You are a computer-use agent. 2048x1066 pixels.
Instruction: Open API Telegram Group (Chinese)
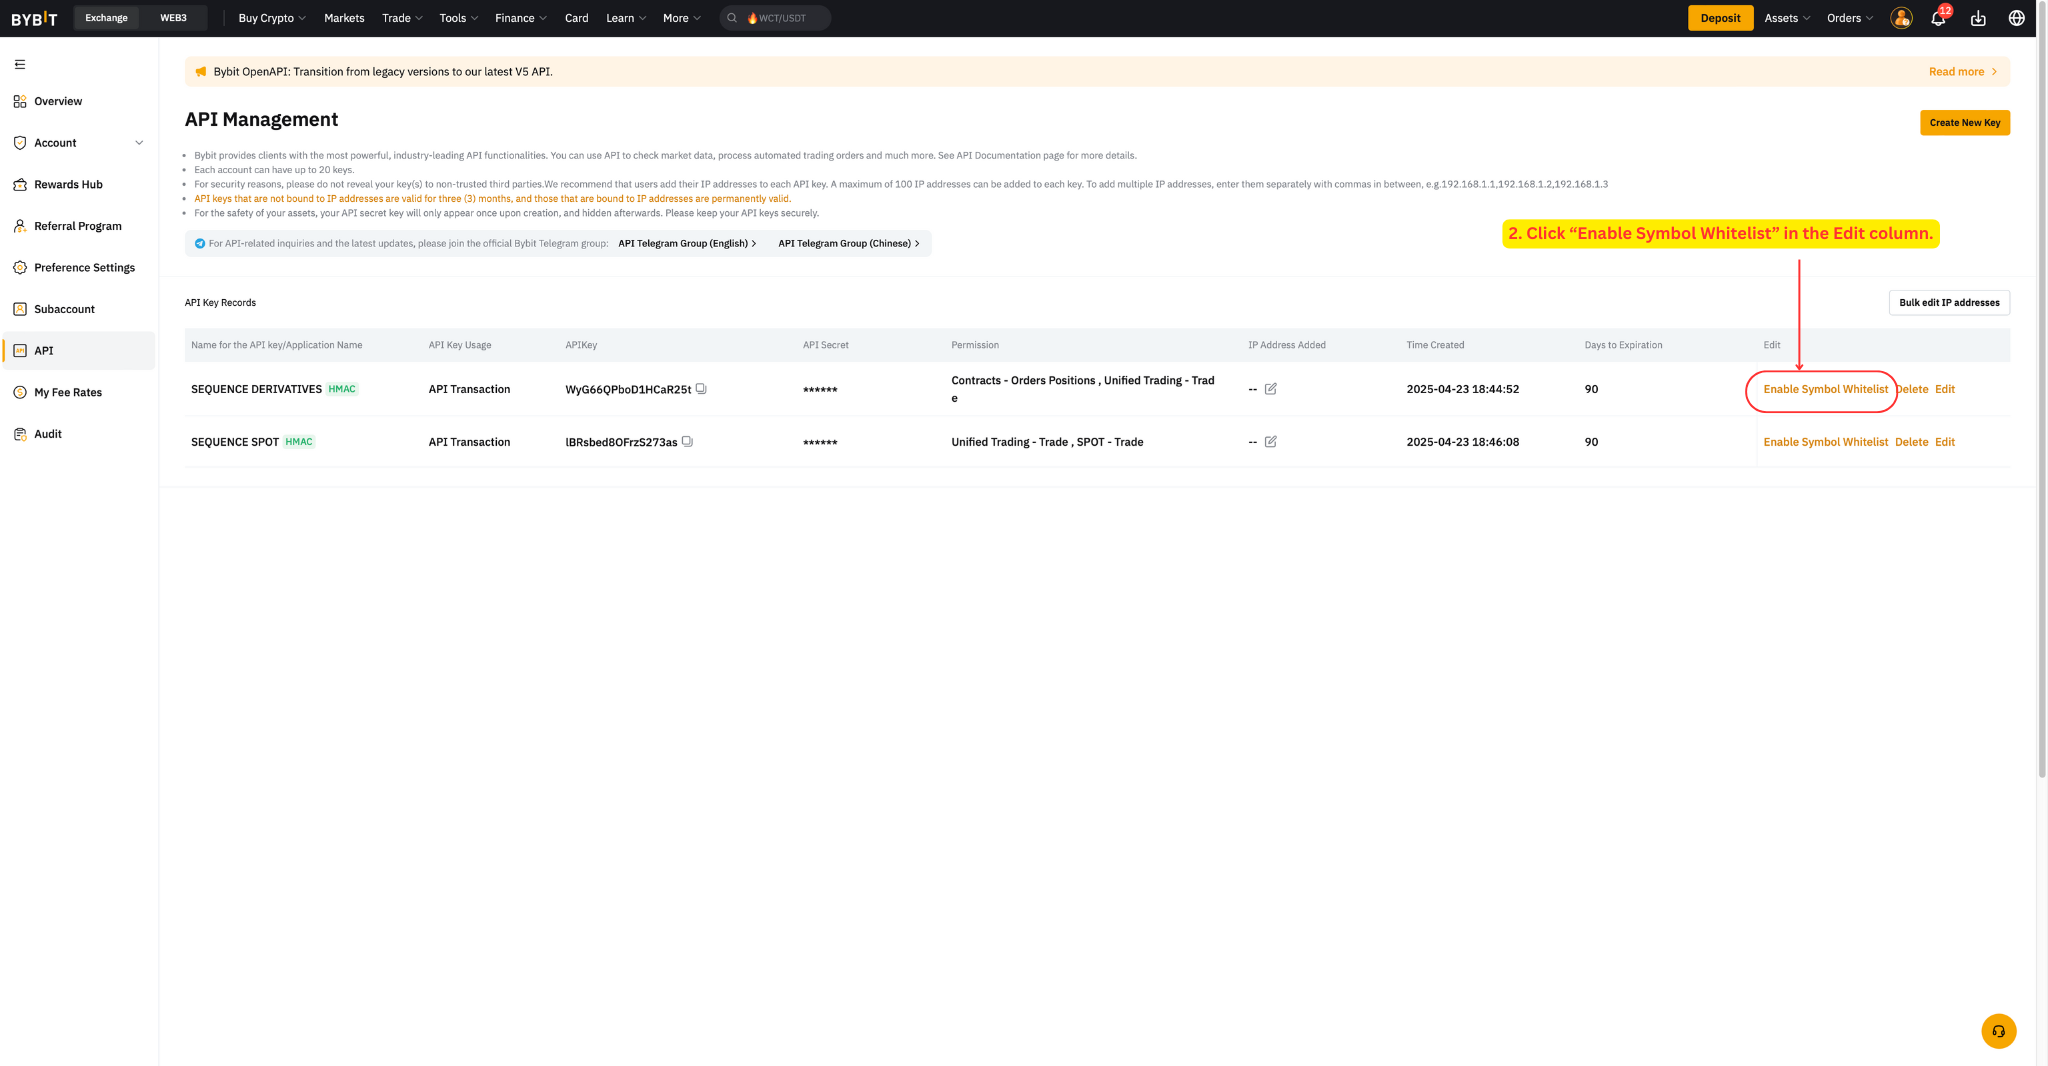(x=848, y=243)
